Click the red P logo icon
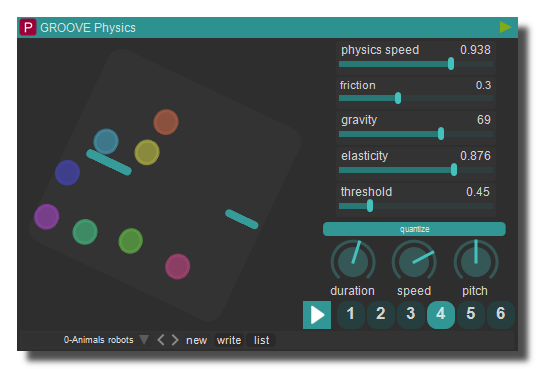 28,27
